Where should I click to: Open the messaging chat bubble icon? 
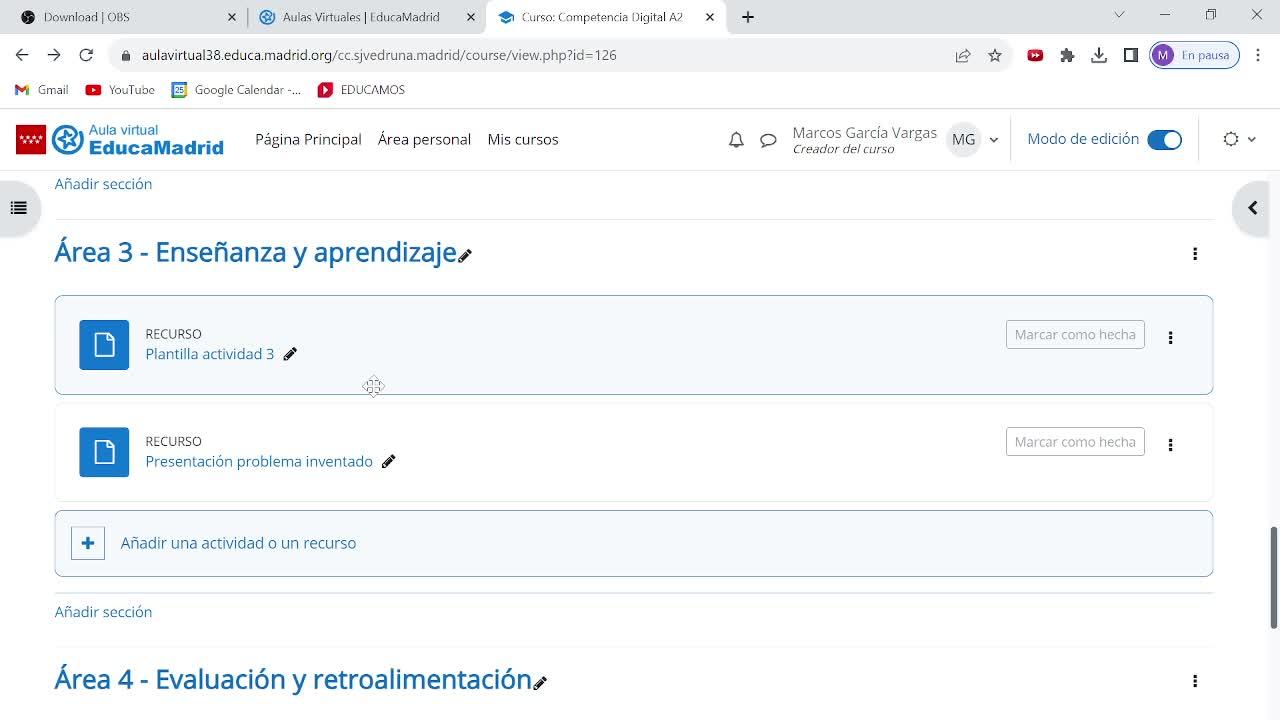pos(768,140)
